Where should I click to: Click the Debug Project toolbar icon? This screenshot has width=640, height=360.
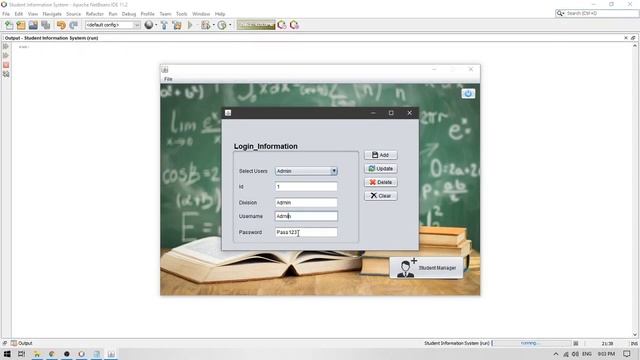205,25
